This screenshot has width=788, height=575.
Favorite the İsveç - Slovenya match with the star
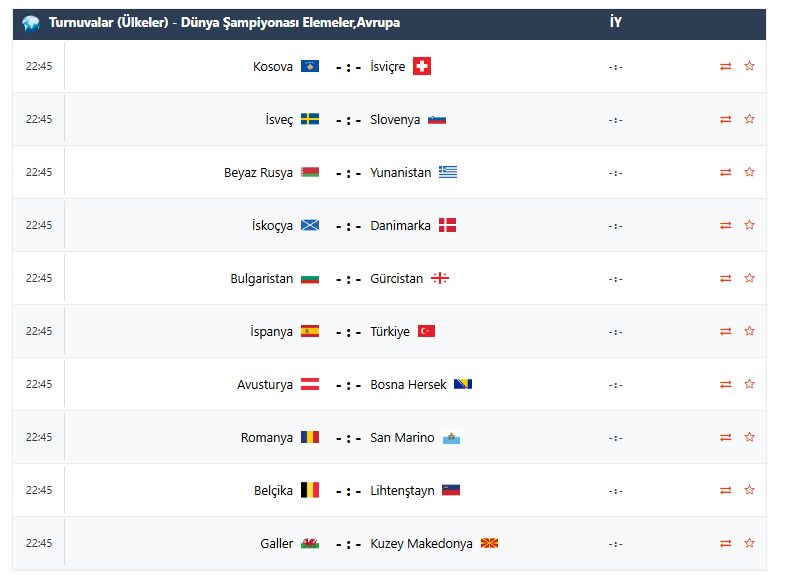tap(749, 119)
